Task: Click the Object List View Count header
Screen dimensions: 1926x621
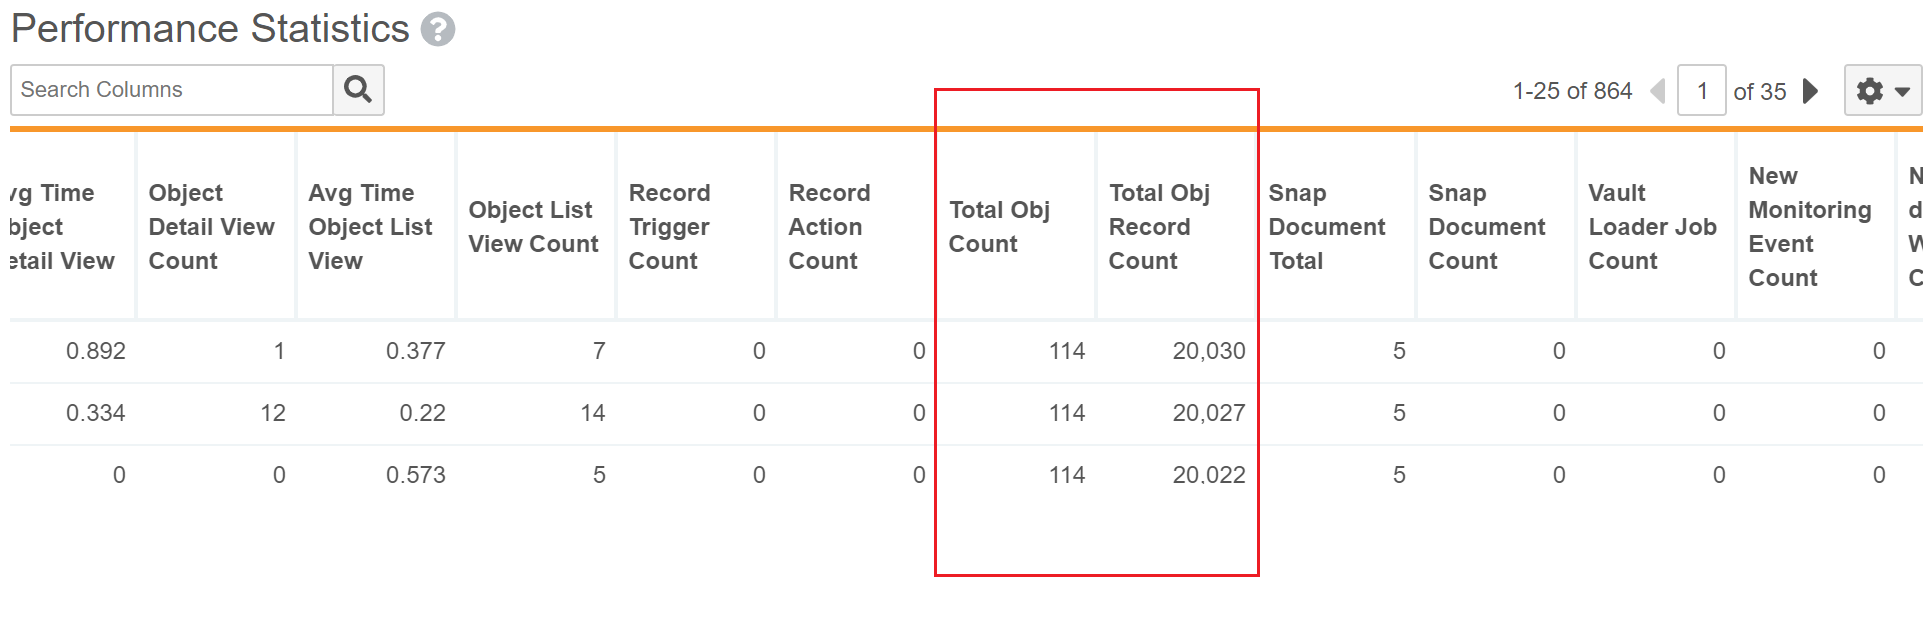Action: coord(533,227)
